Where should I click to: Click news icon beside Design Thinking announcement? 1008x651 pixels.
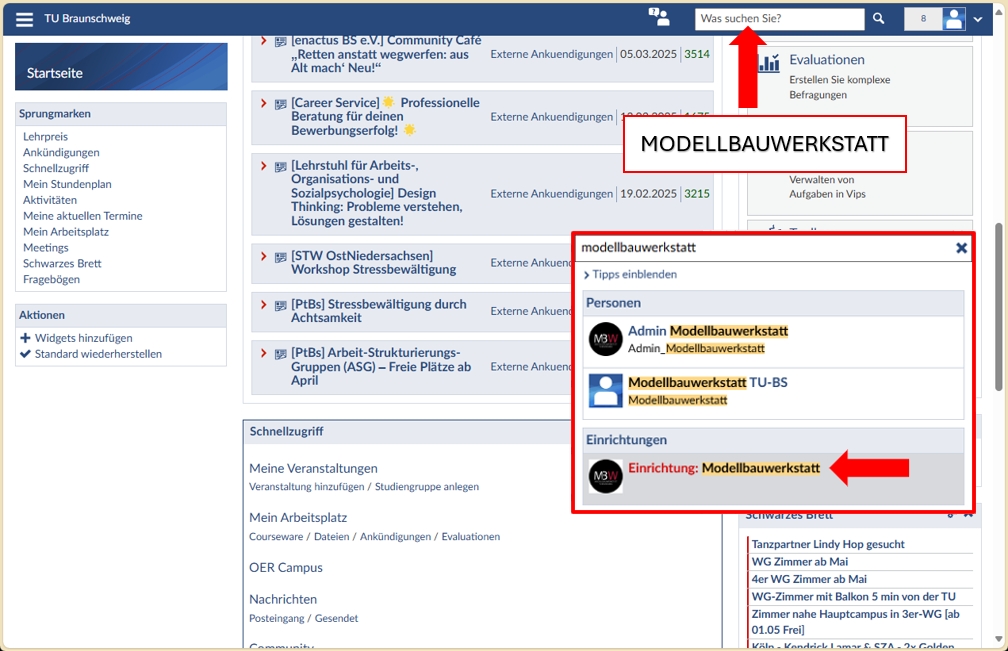(x=281, y=167)
